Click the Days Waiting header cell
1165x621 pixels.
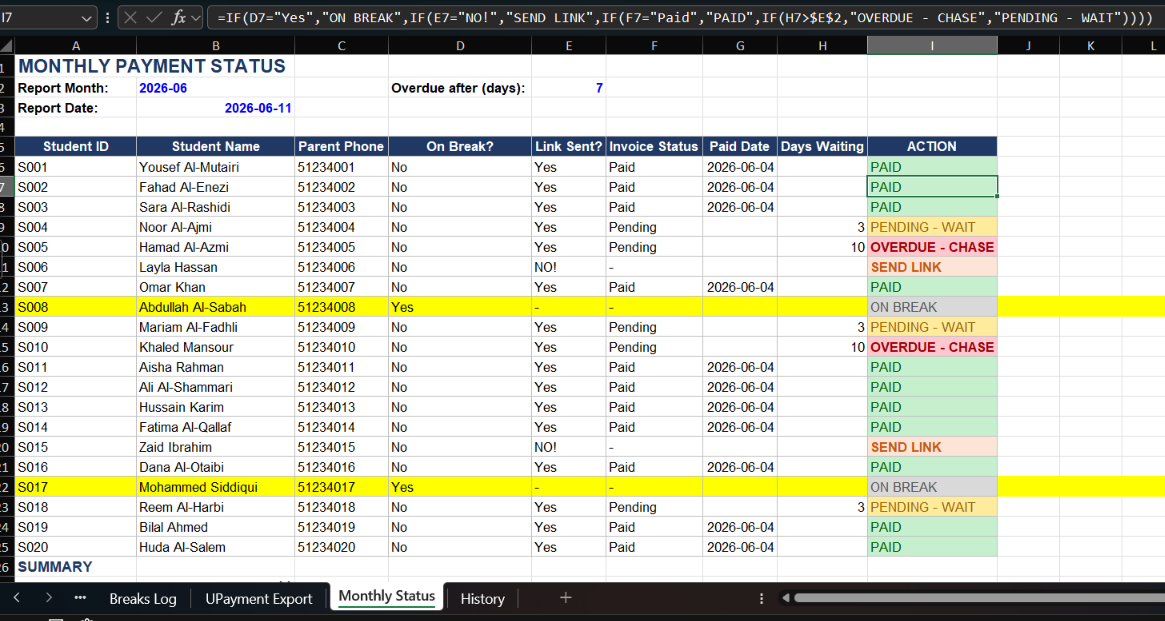pos(822,146)
